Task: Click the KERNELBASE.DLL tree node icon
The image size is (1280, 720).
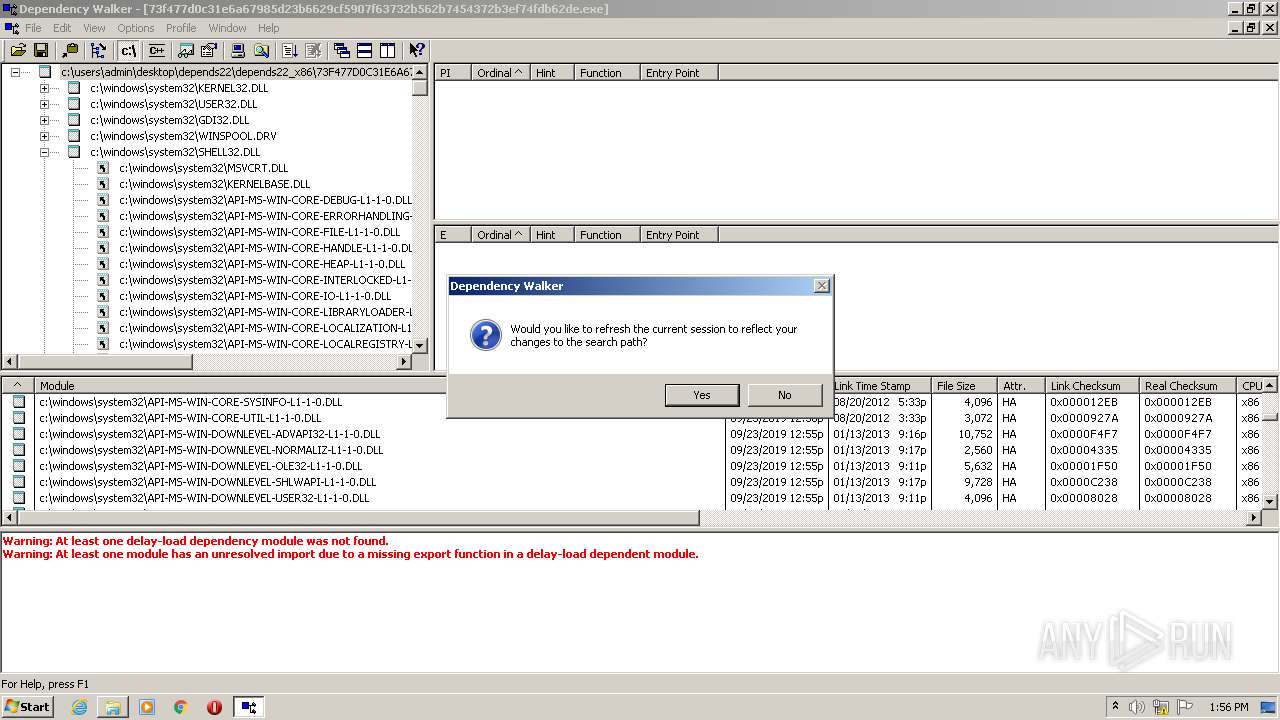Action: pos(103,184)
